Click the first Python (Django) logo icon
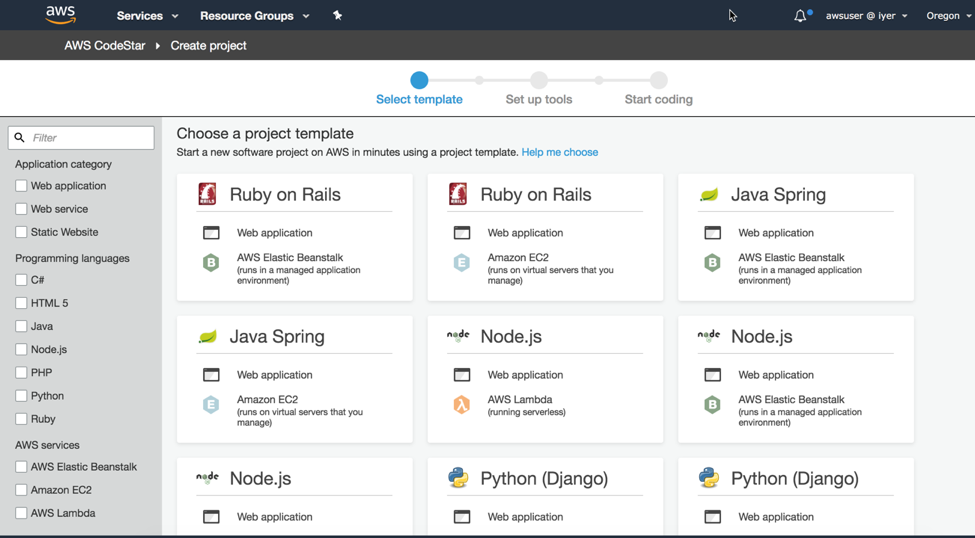This screenshot has width=975, height=538. 458,478
